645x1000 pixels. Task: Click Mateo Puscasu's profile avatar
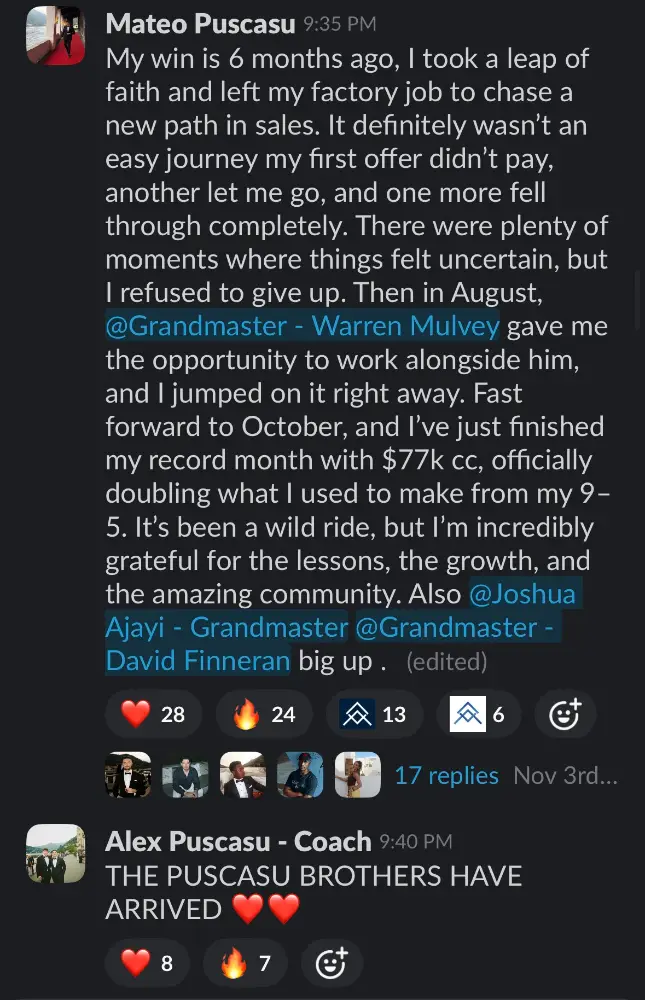(55, 35)
